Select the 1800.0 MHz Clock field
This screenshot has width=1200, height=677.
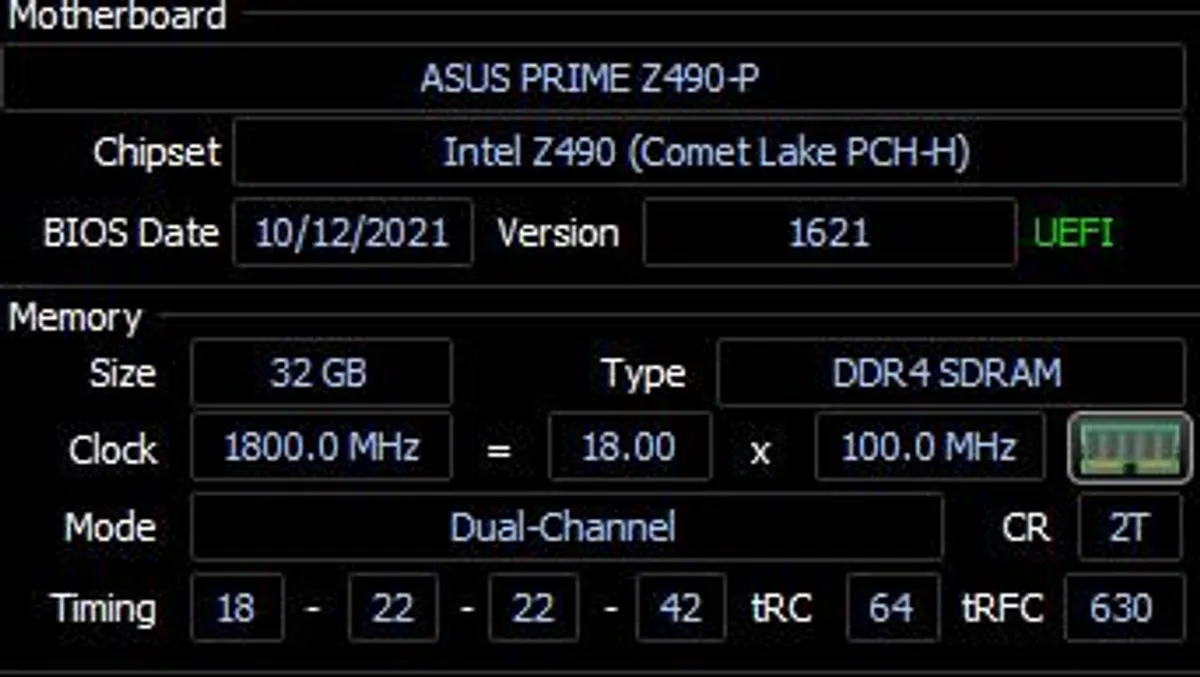pos(321,447)
